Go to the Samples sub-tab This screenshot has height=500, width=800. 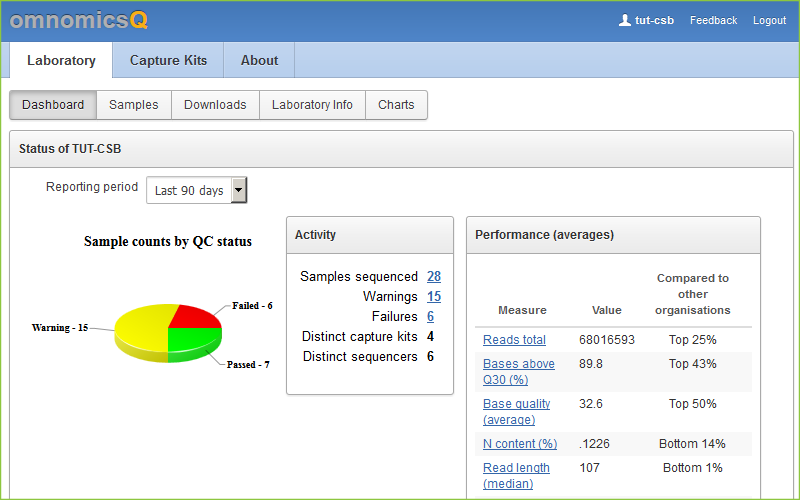coord(133,105)
